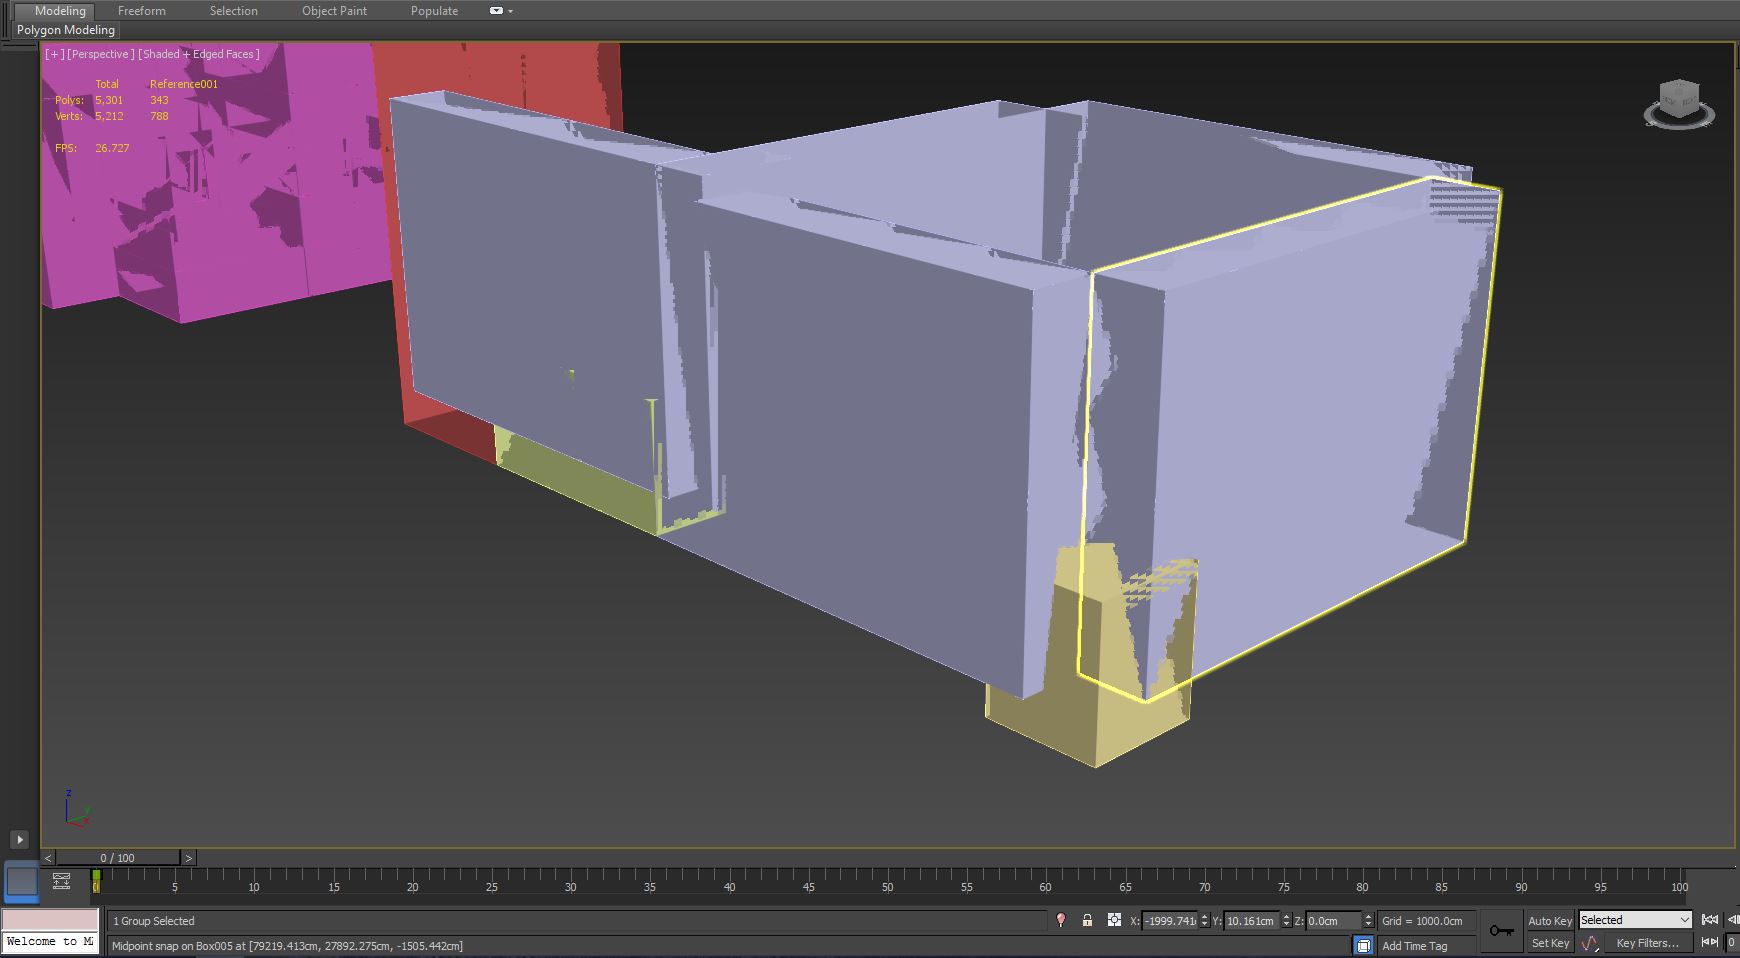
Task: Switch to the Object Paint ribbon tab
Action: pyautogui.click(x=334, y=11)
